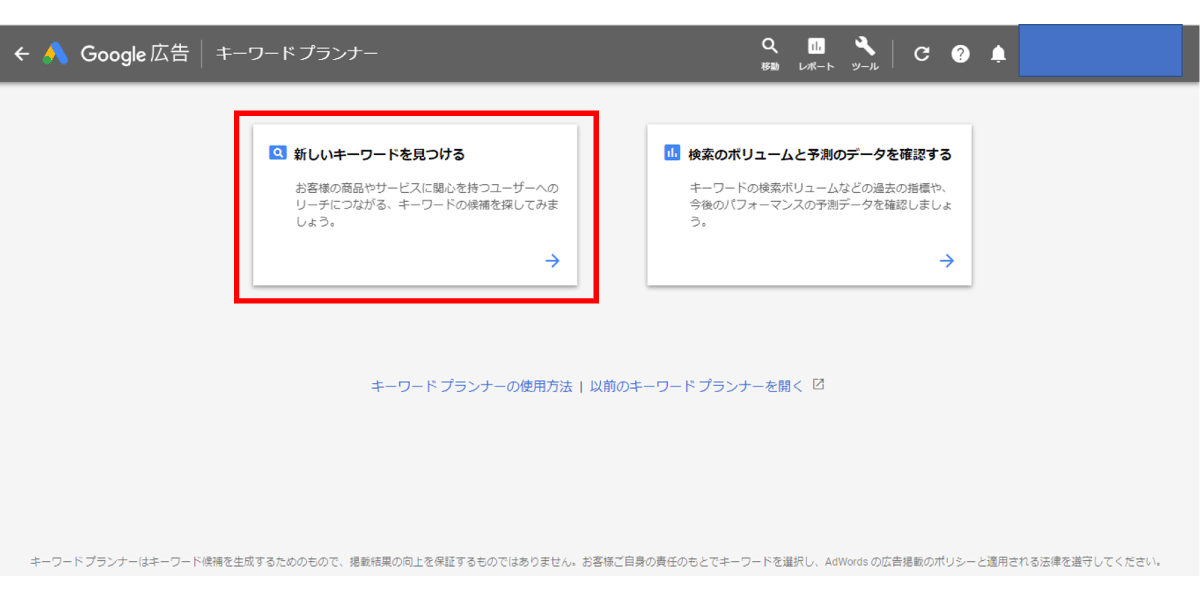
Task: Click the Google Ads logo
Action: 55,54
